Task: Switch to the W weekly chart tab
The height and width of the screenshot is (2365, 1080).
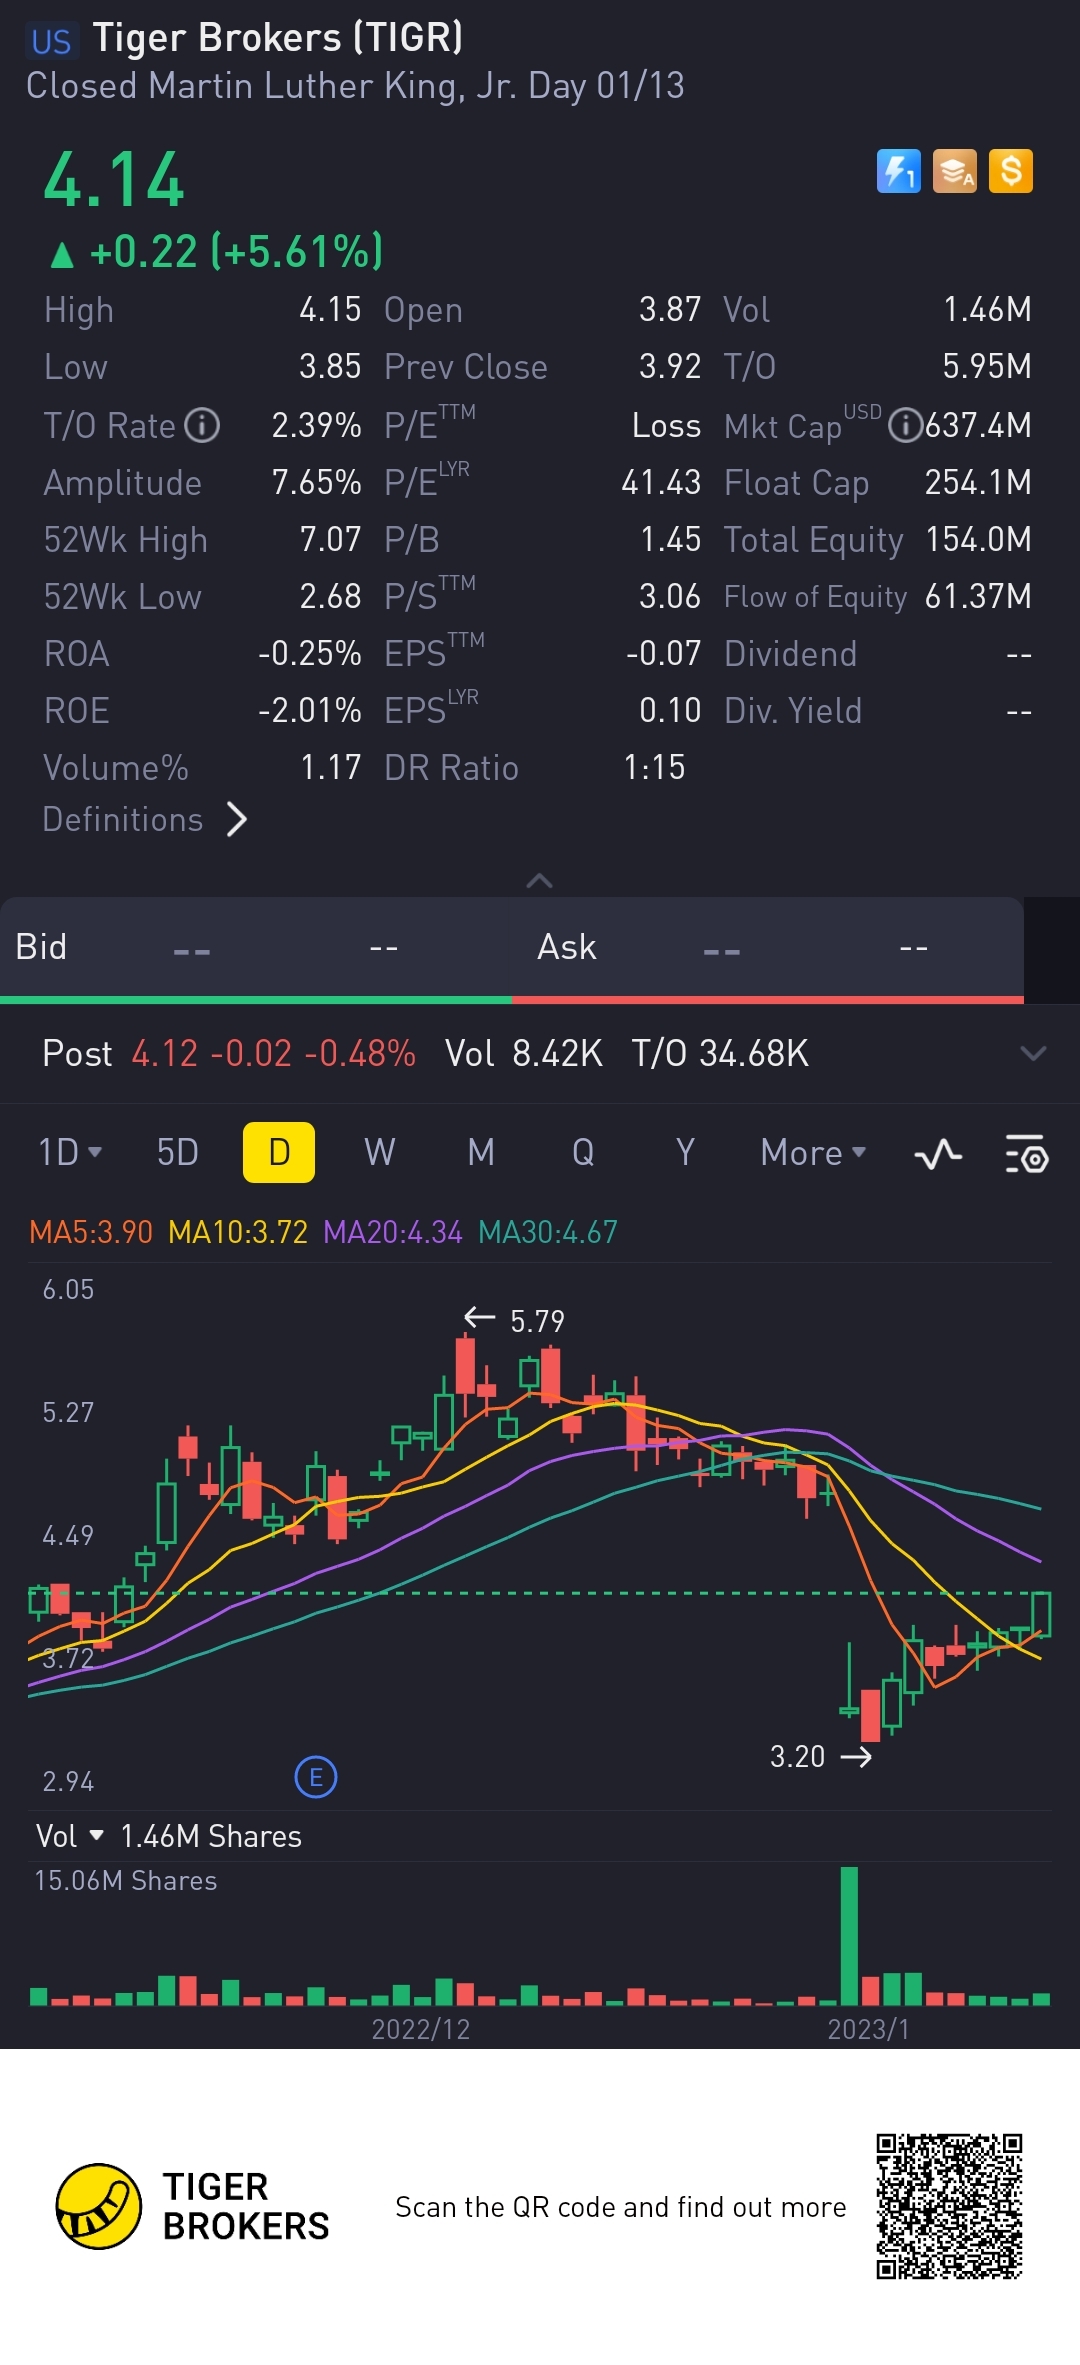Action: tap(379, 1152)
